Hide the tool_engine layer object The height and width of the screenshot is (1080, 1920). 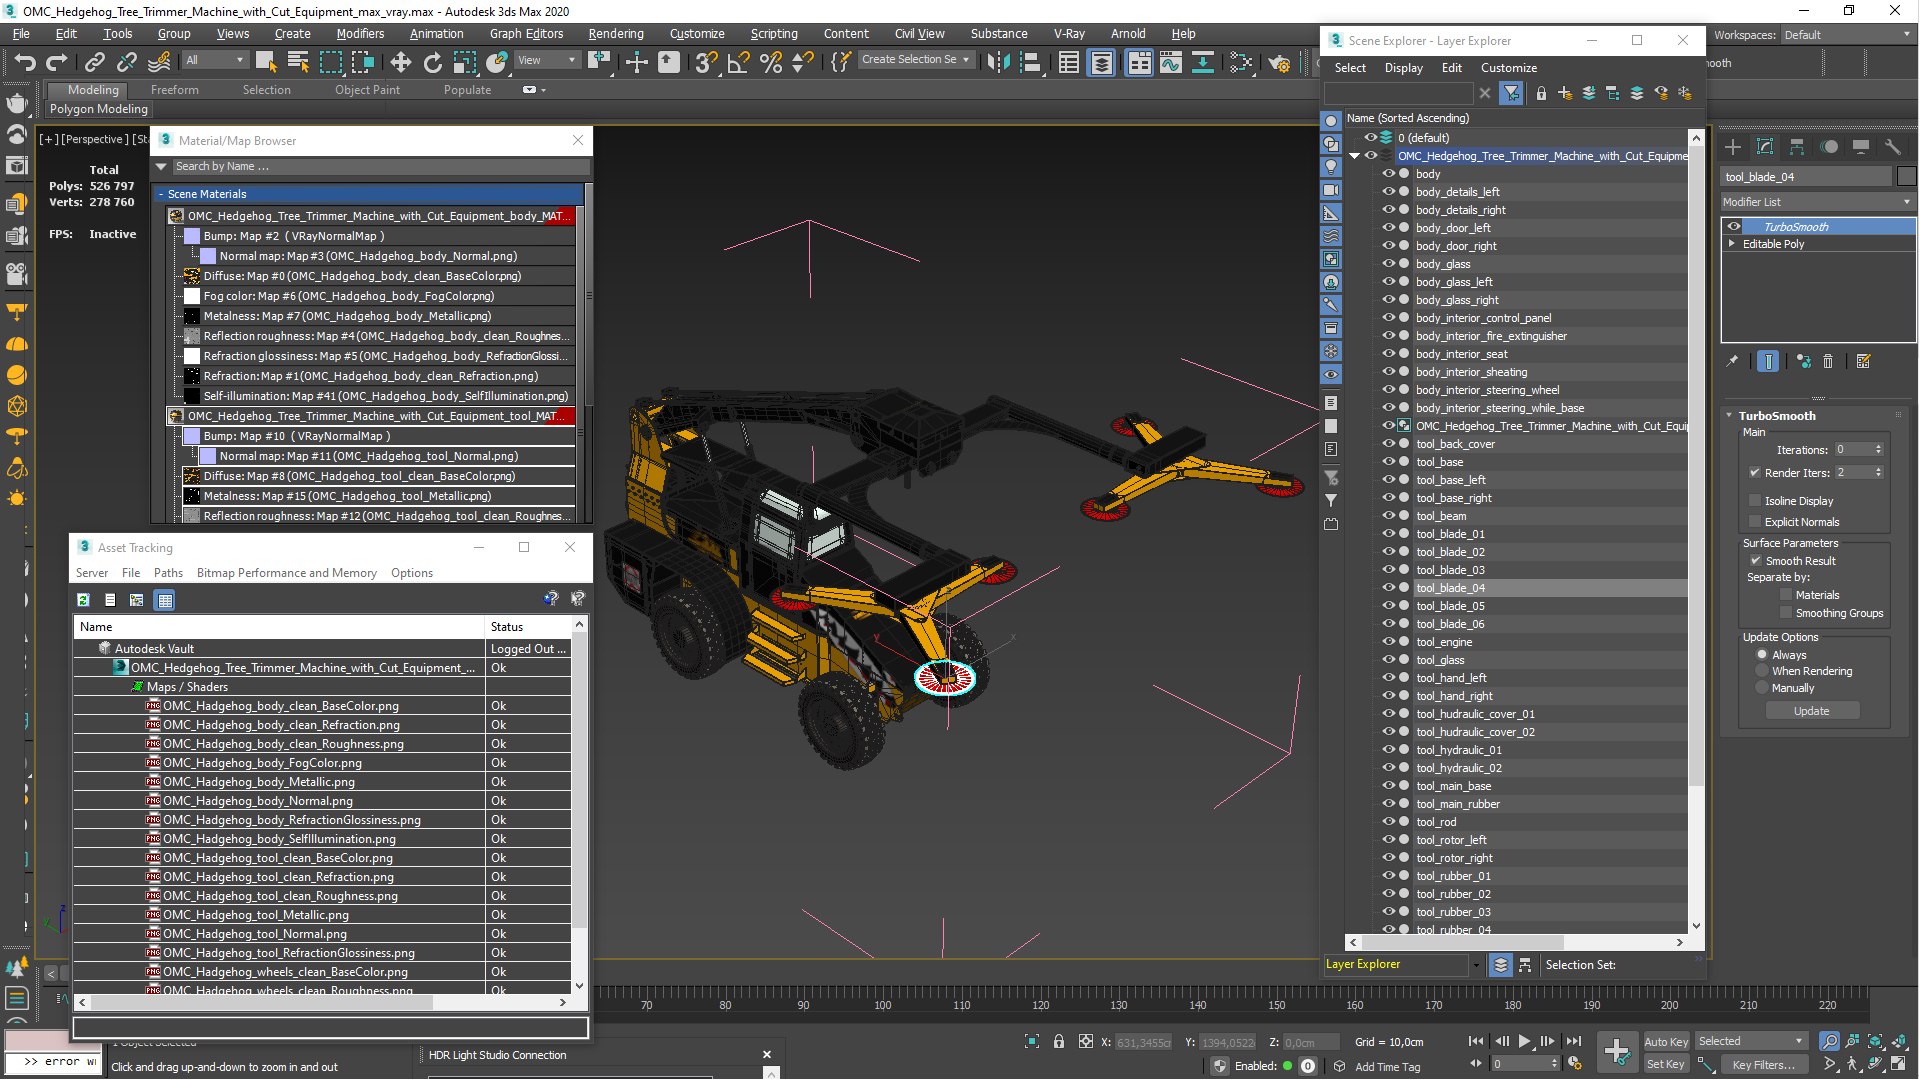(x=1388, y=642)
